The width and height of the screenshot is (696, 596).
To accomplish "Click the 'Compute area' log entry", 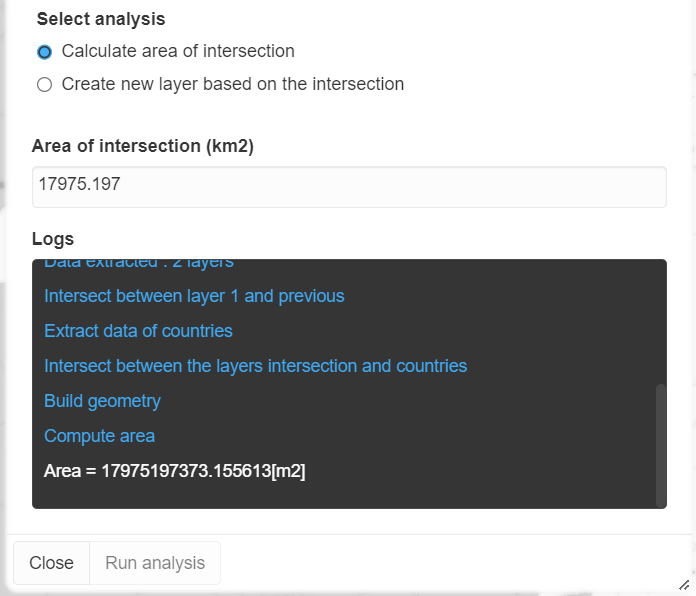I will (x=99, y=436).
